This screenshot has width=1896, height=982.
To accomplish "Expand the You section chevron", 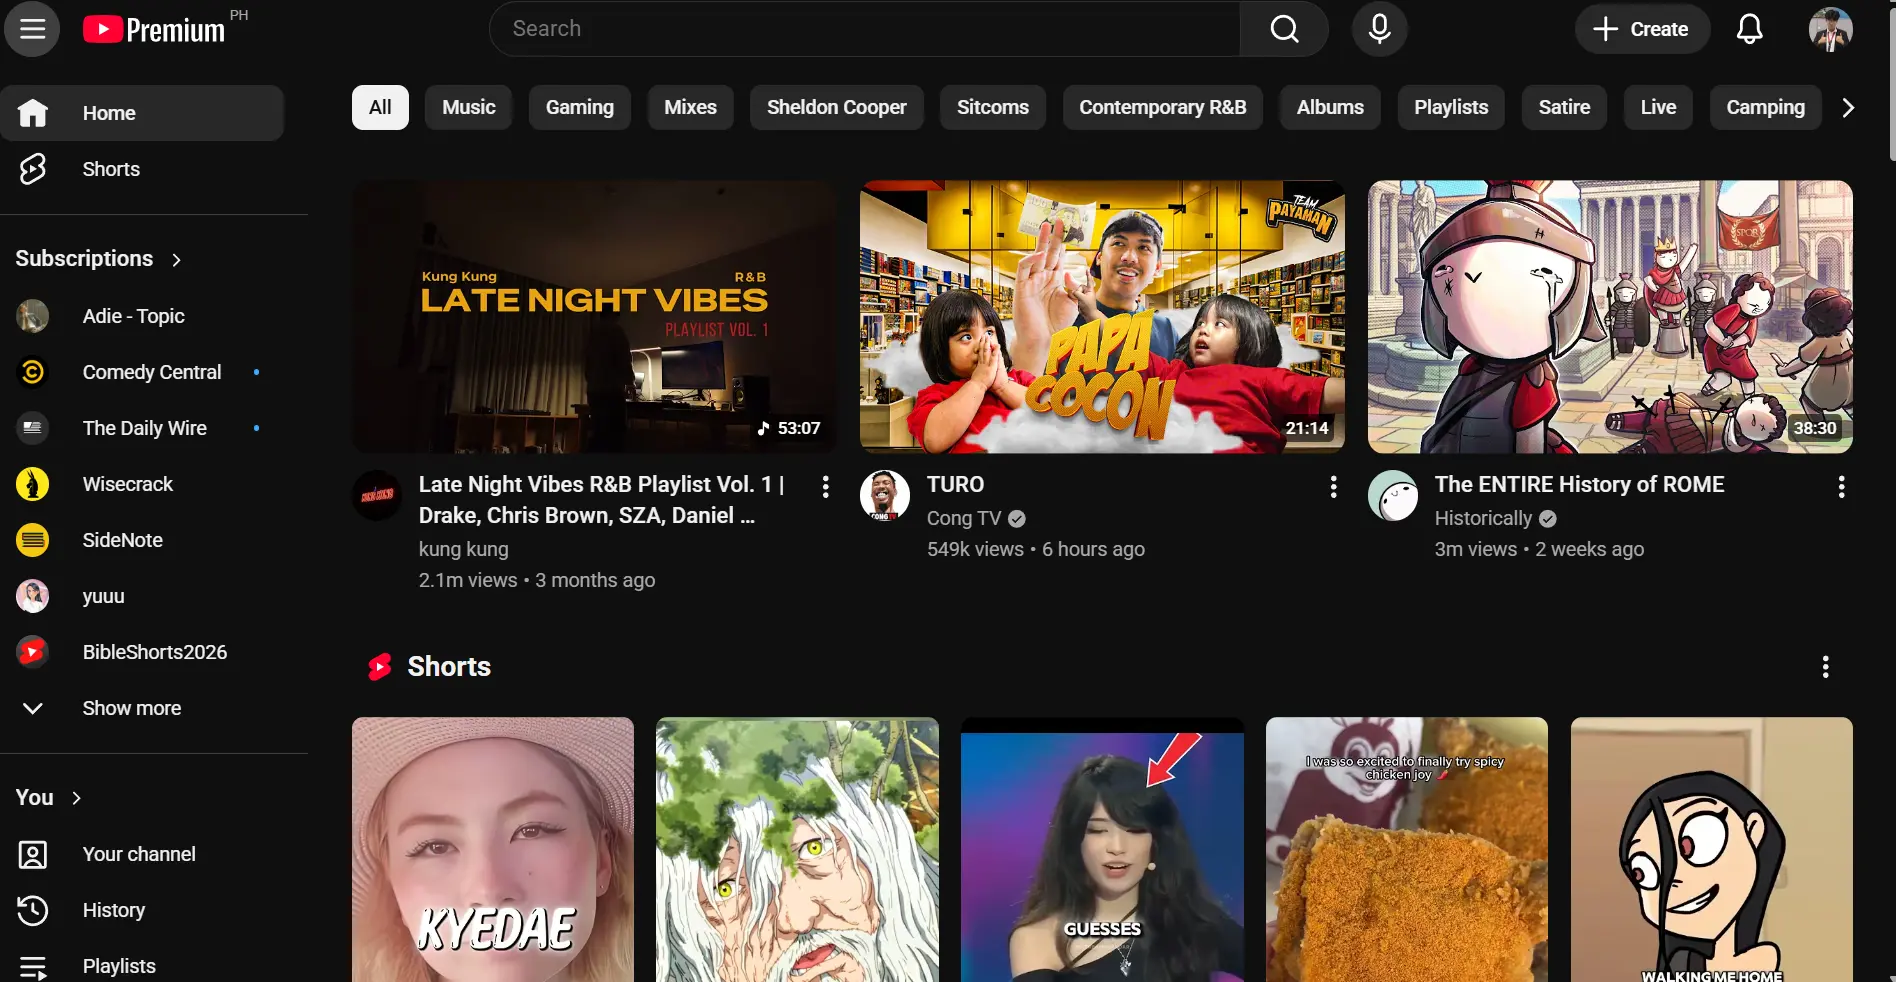I will click(x=77, y=798).
